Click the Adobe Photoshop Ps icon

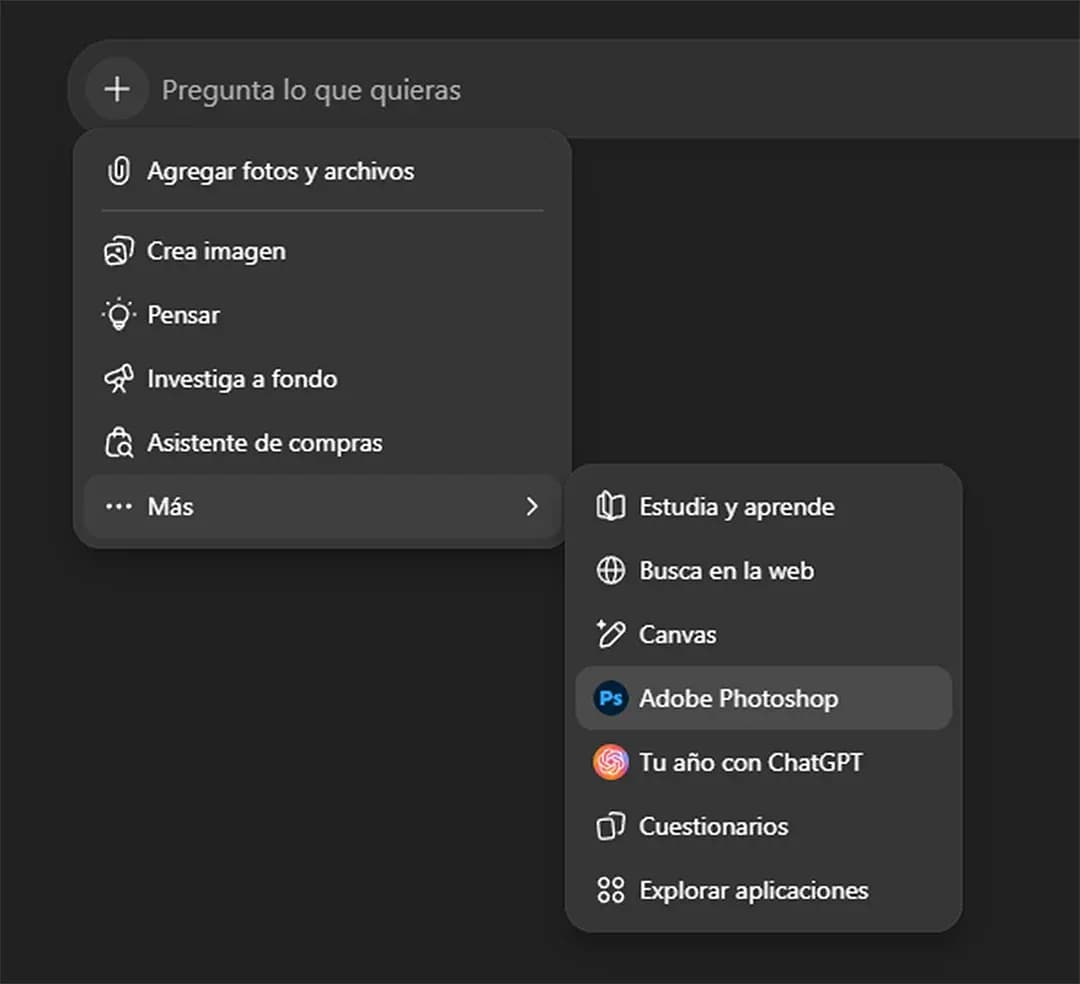610,698
